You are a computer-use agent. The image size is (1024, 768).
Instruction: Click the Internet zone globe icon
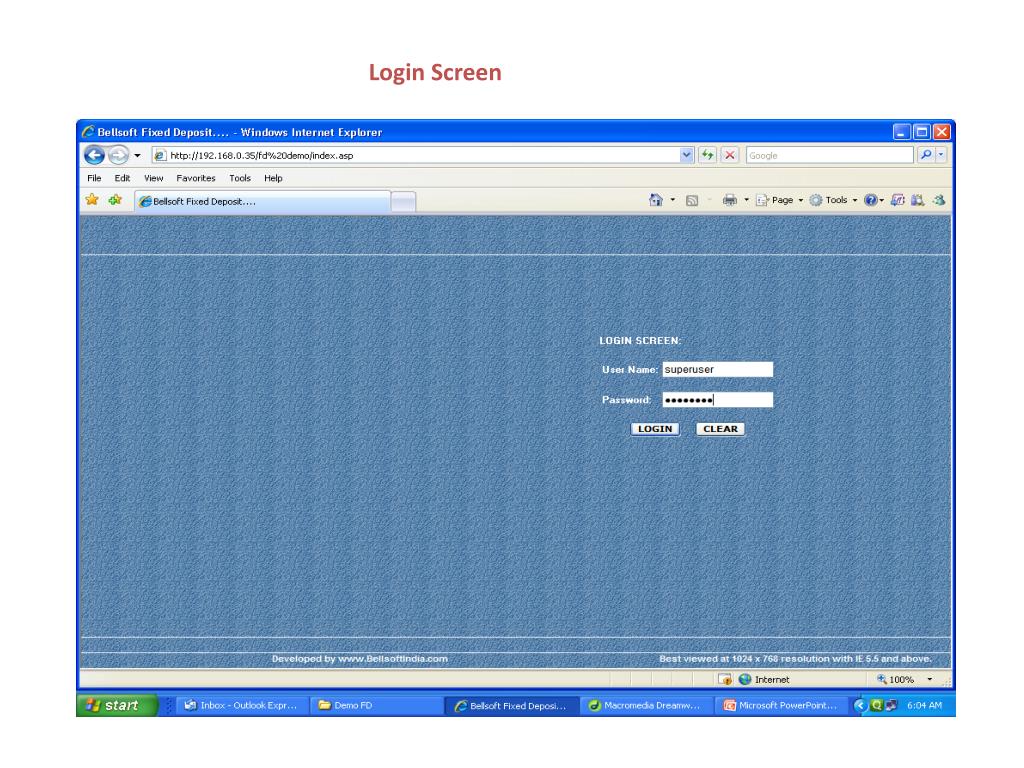(744, 679)
